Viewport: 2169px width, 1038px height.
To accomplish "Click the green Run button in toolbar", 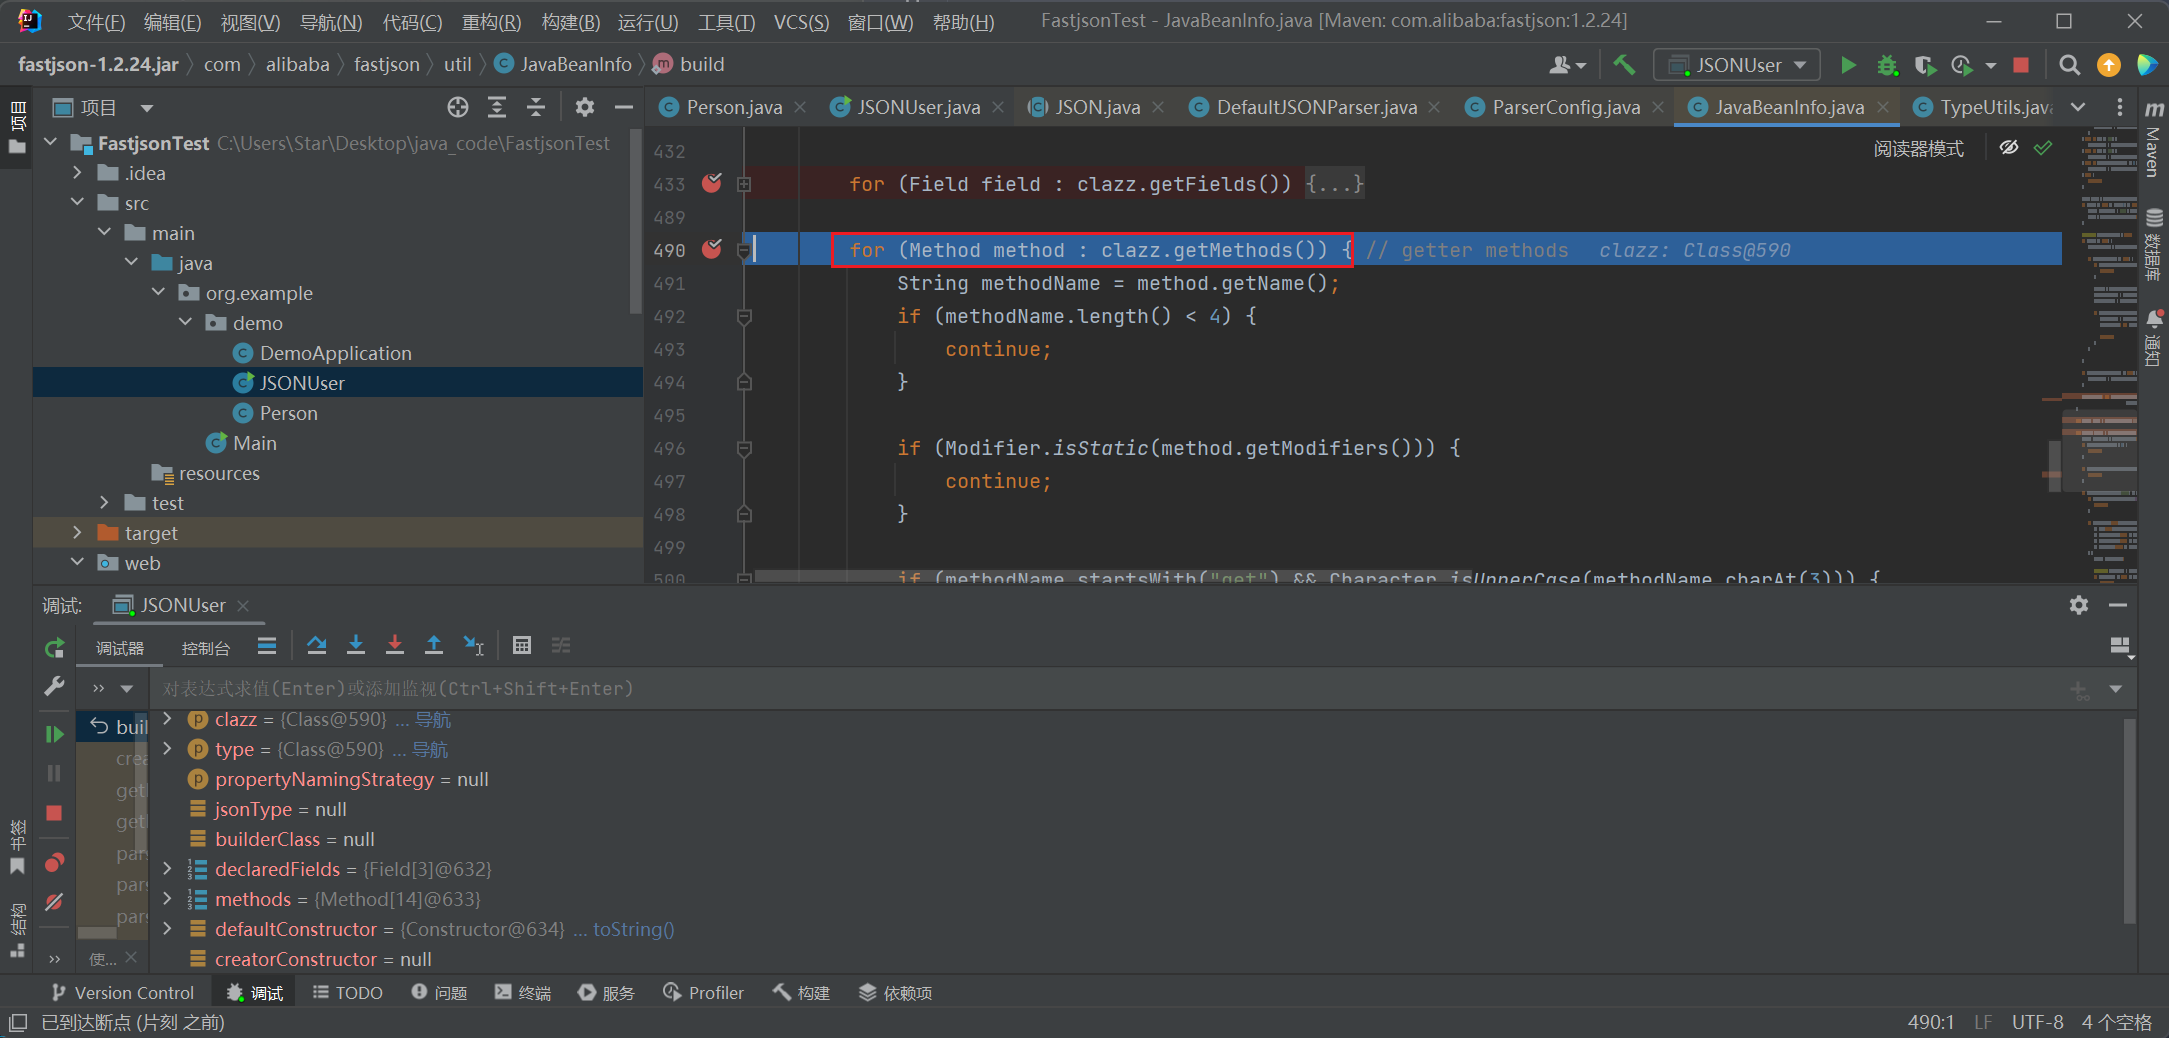I will tap(1848, 65).
